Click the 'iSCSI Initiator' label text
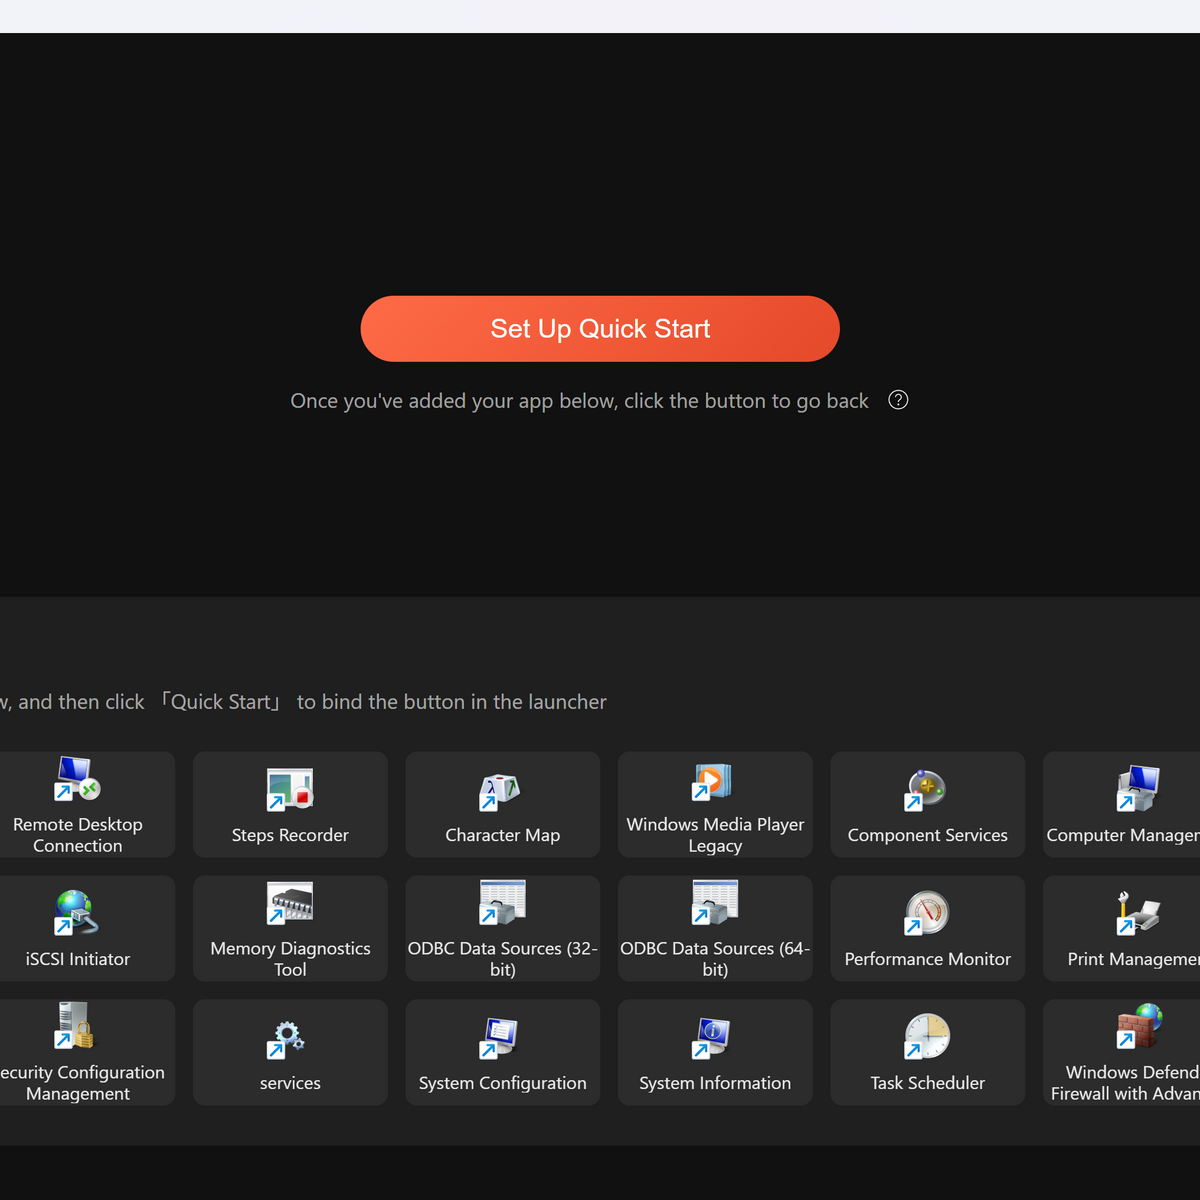The width and height of the screenshot is (1200, 1200). [x=77, y=959]
